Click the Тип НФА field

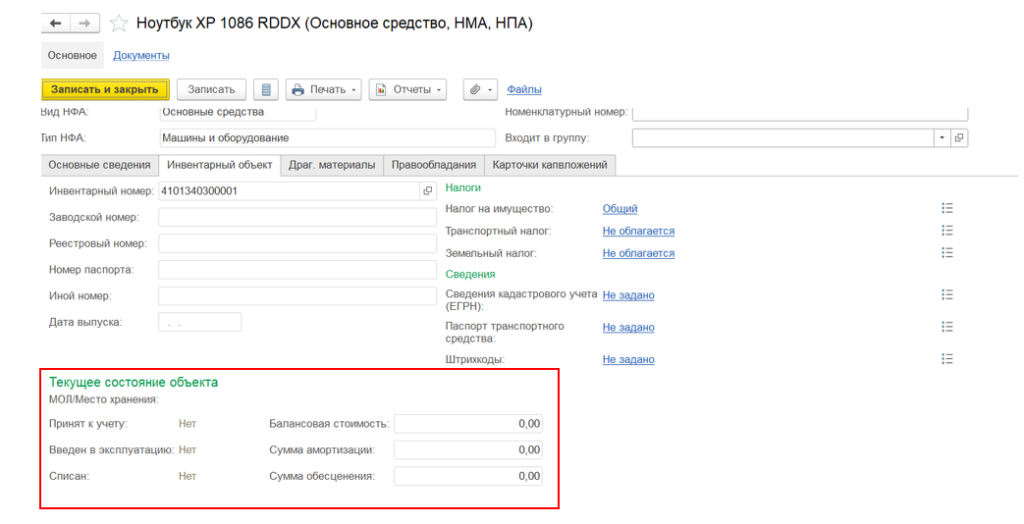pos(327,138)
